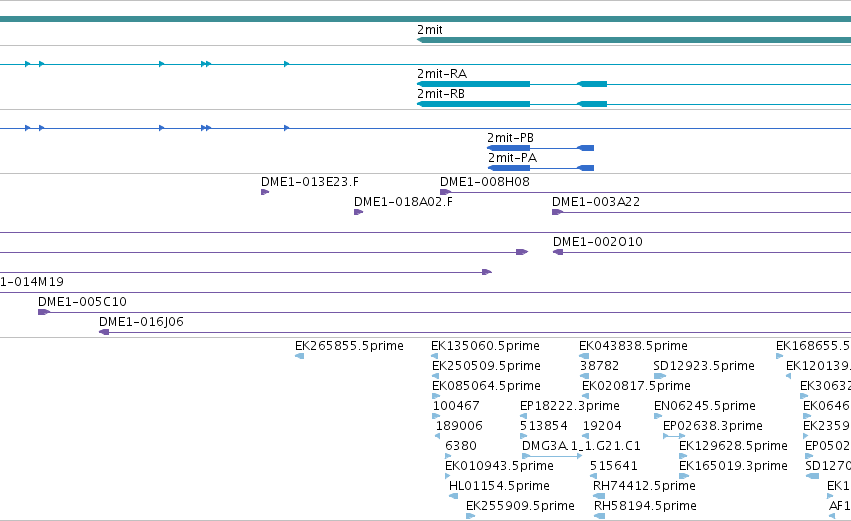Open the feature labeled 515641

pyautogui.click(x=614, y=466)
